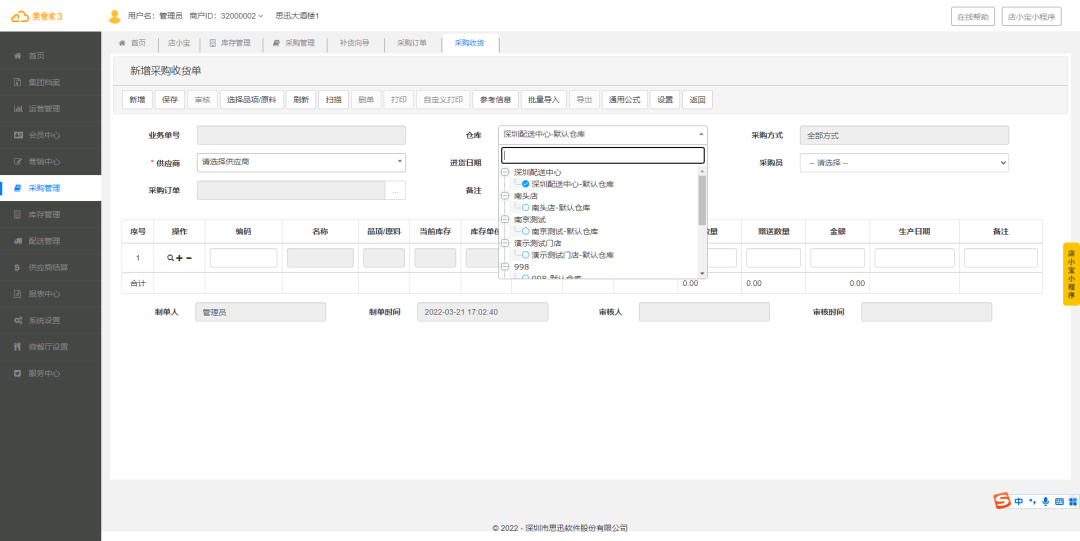
Task: Open 会员中心 in the sidebar
Action: [43, 135]
